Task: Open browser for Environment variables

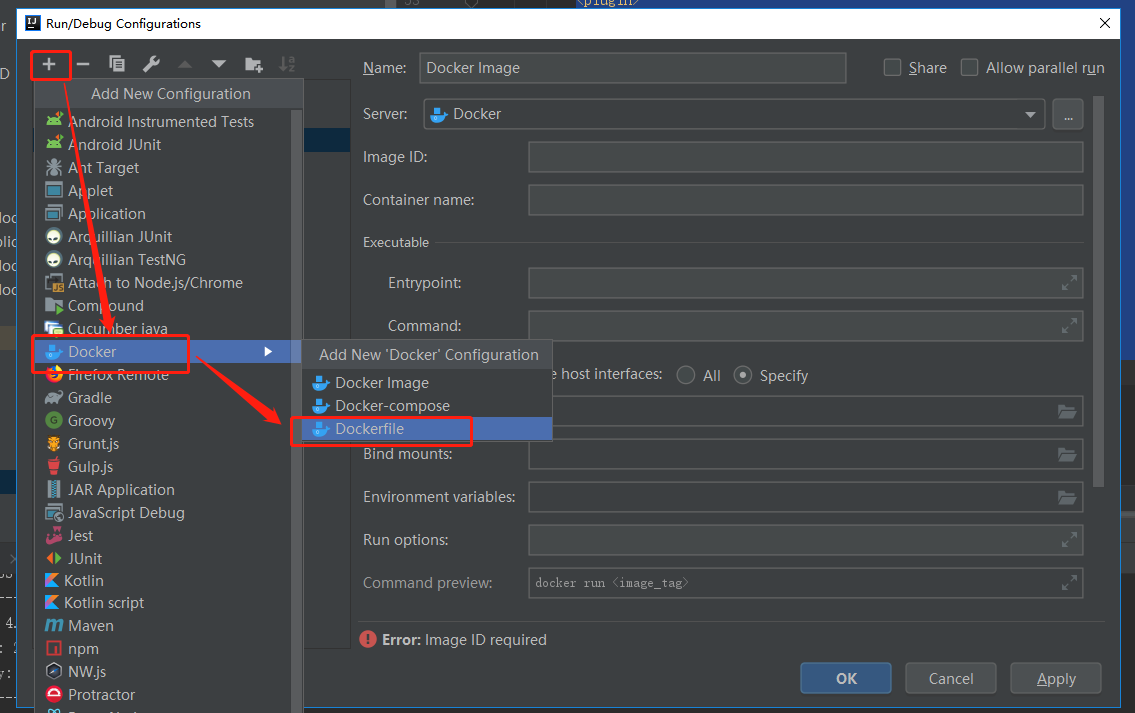Action: 1067,497
